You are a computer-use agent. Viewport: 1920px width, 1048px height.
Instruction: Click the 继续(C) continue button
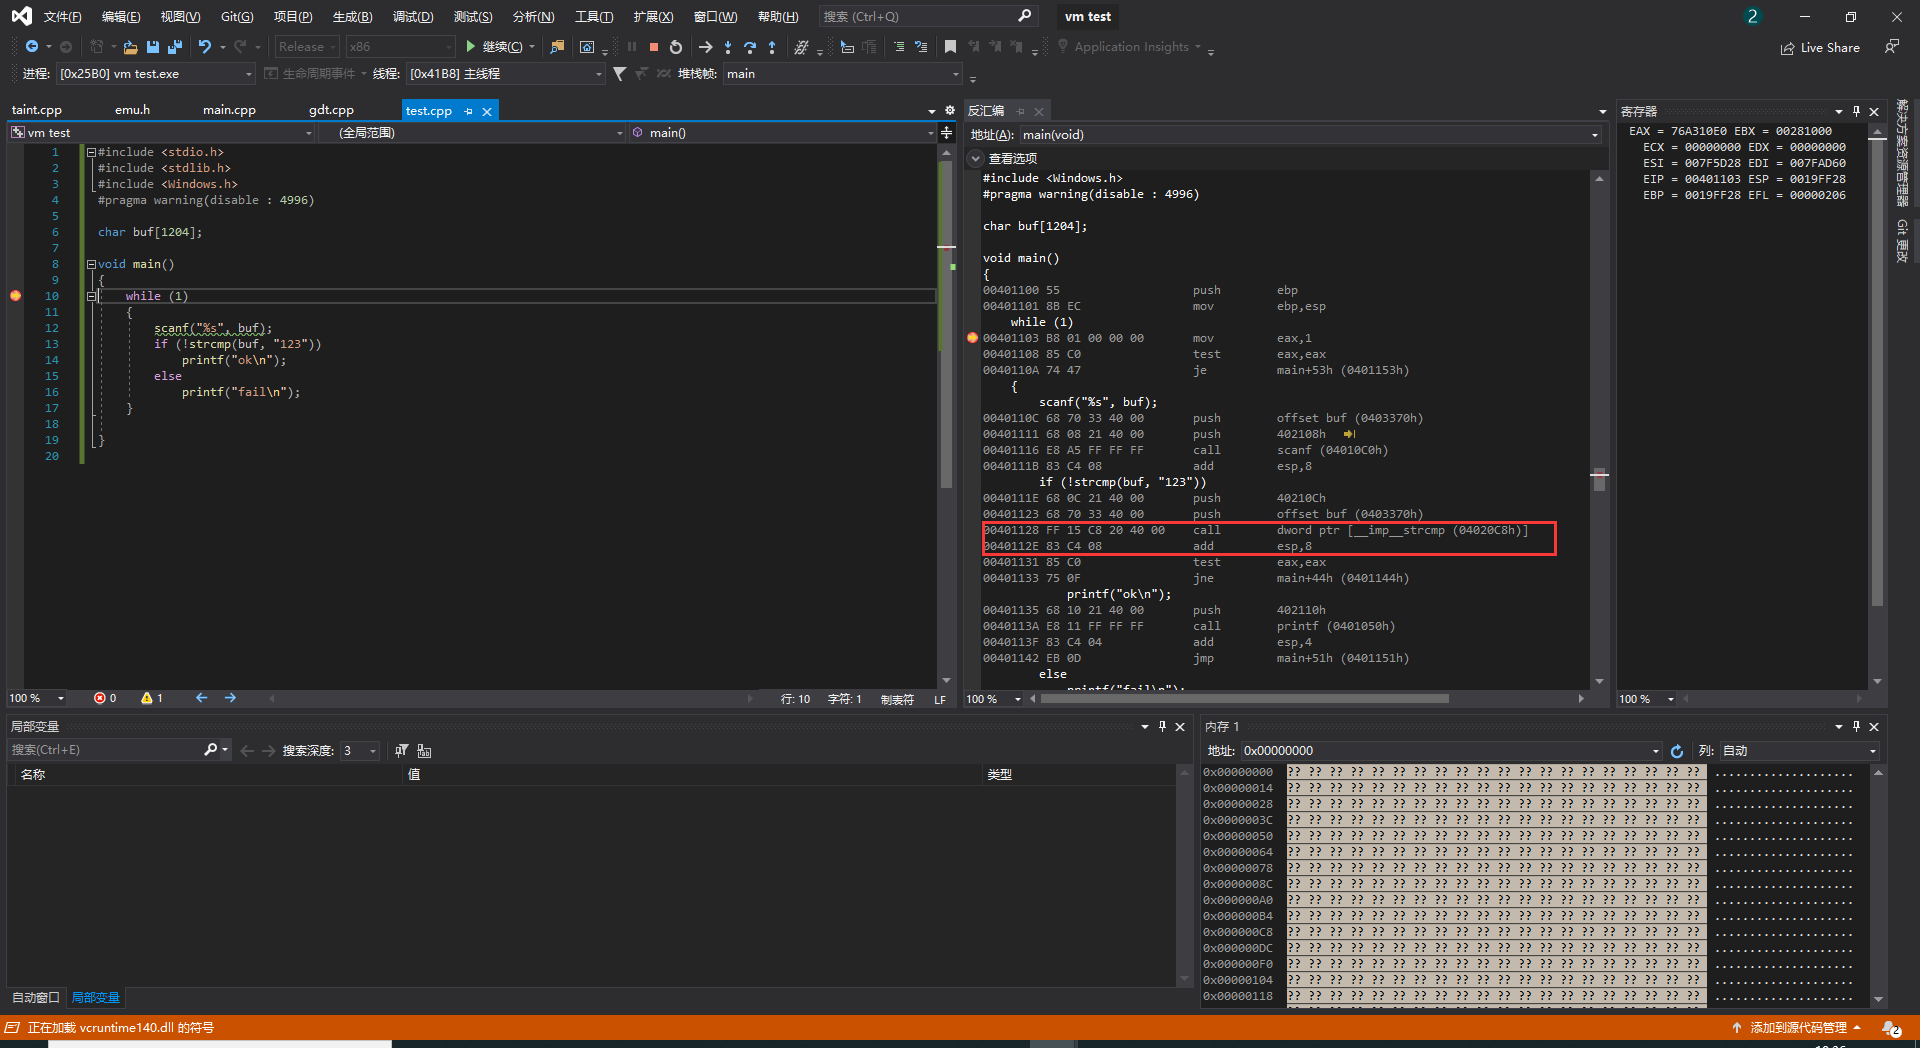pos(495,47)
